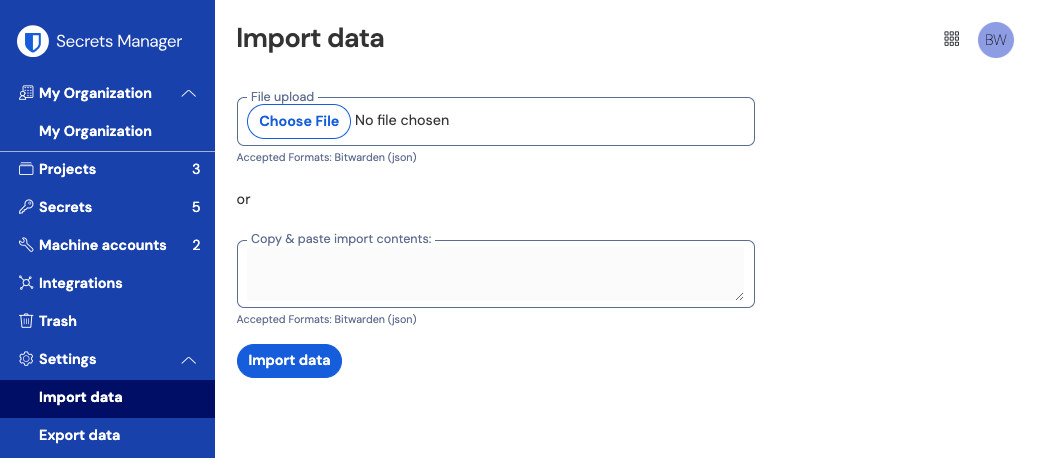Click the blue Import data button
The image size is (1043, 458).
pyautogui.click(x=289, y=361)
